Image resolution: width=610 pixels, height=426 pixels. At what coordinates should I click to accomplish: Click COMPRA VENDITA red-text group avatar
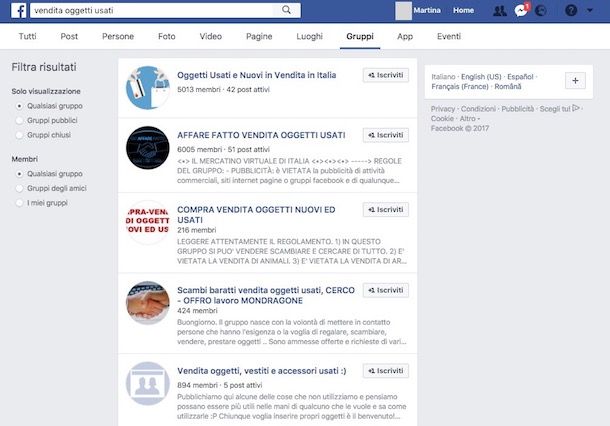point(148,223)
